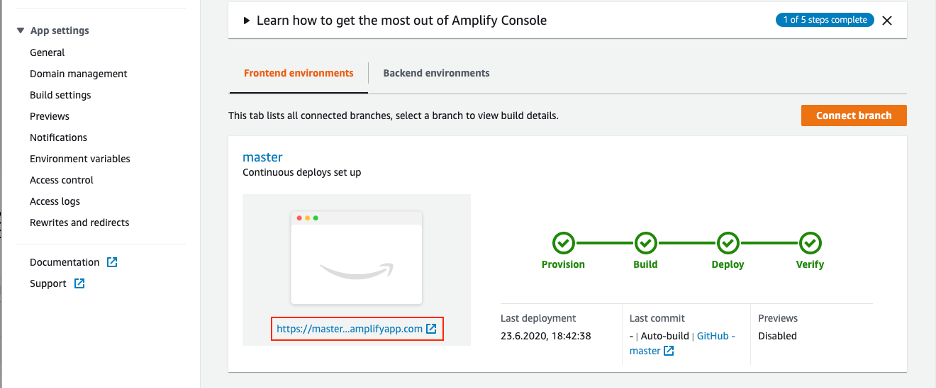Click external link icon beside Support
Screen dimensions: 936x388
click(x=79, y=284)
